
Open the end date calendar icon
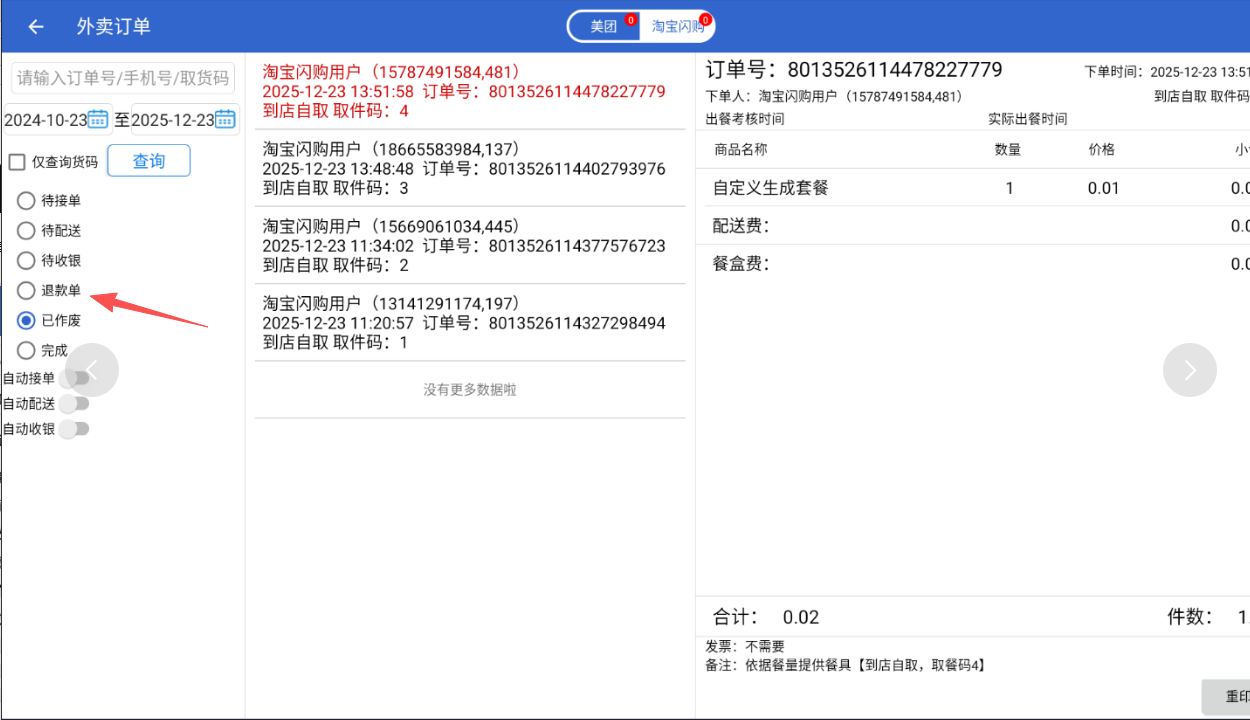225,119
